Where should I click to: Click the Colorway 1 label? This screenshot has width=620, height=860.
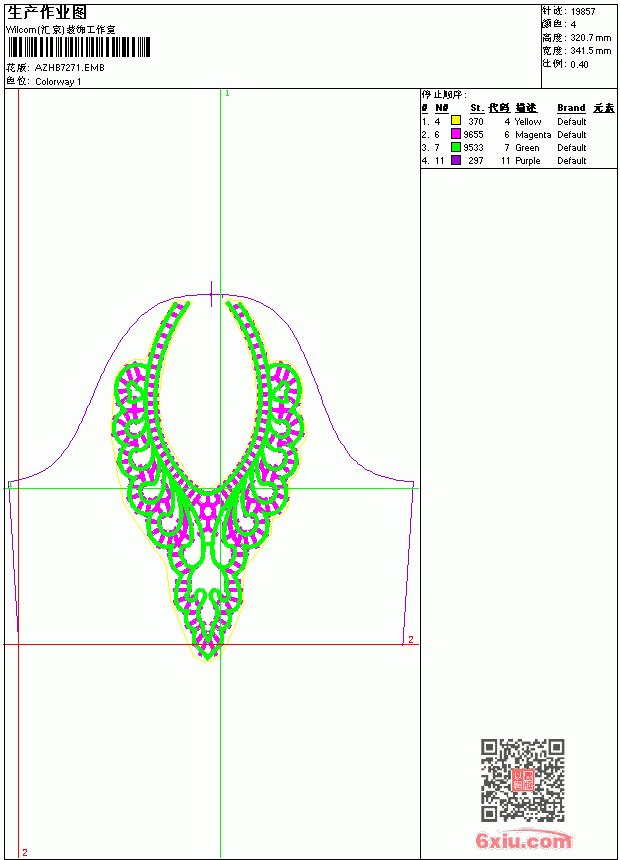coord(58,82)
